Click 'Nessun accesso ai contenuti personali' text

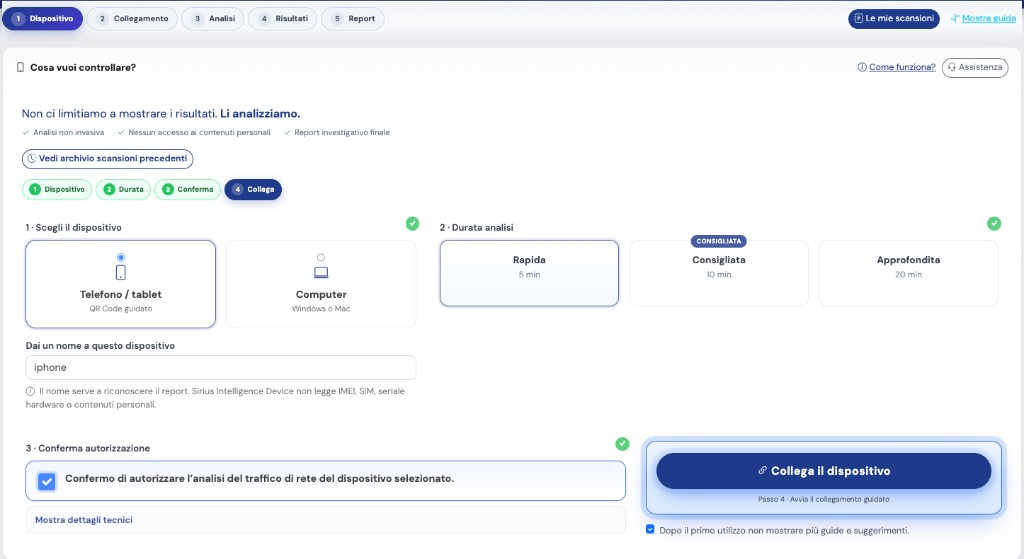199,133
